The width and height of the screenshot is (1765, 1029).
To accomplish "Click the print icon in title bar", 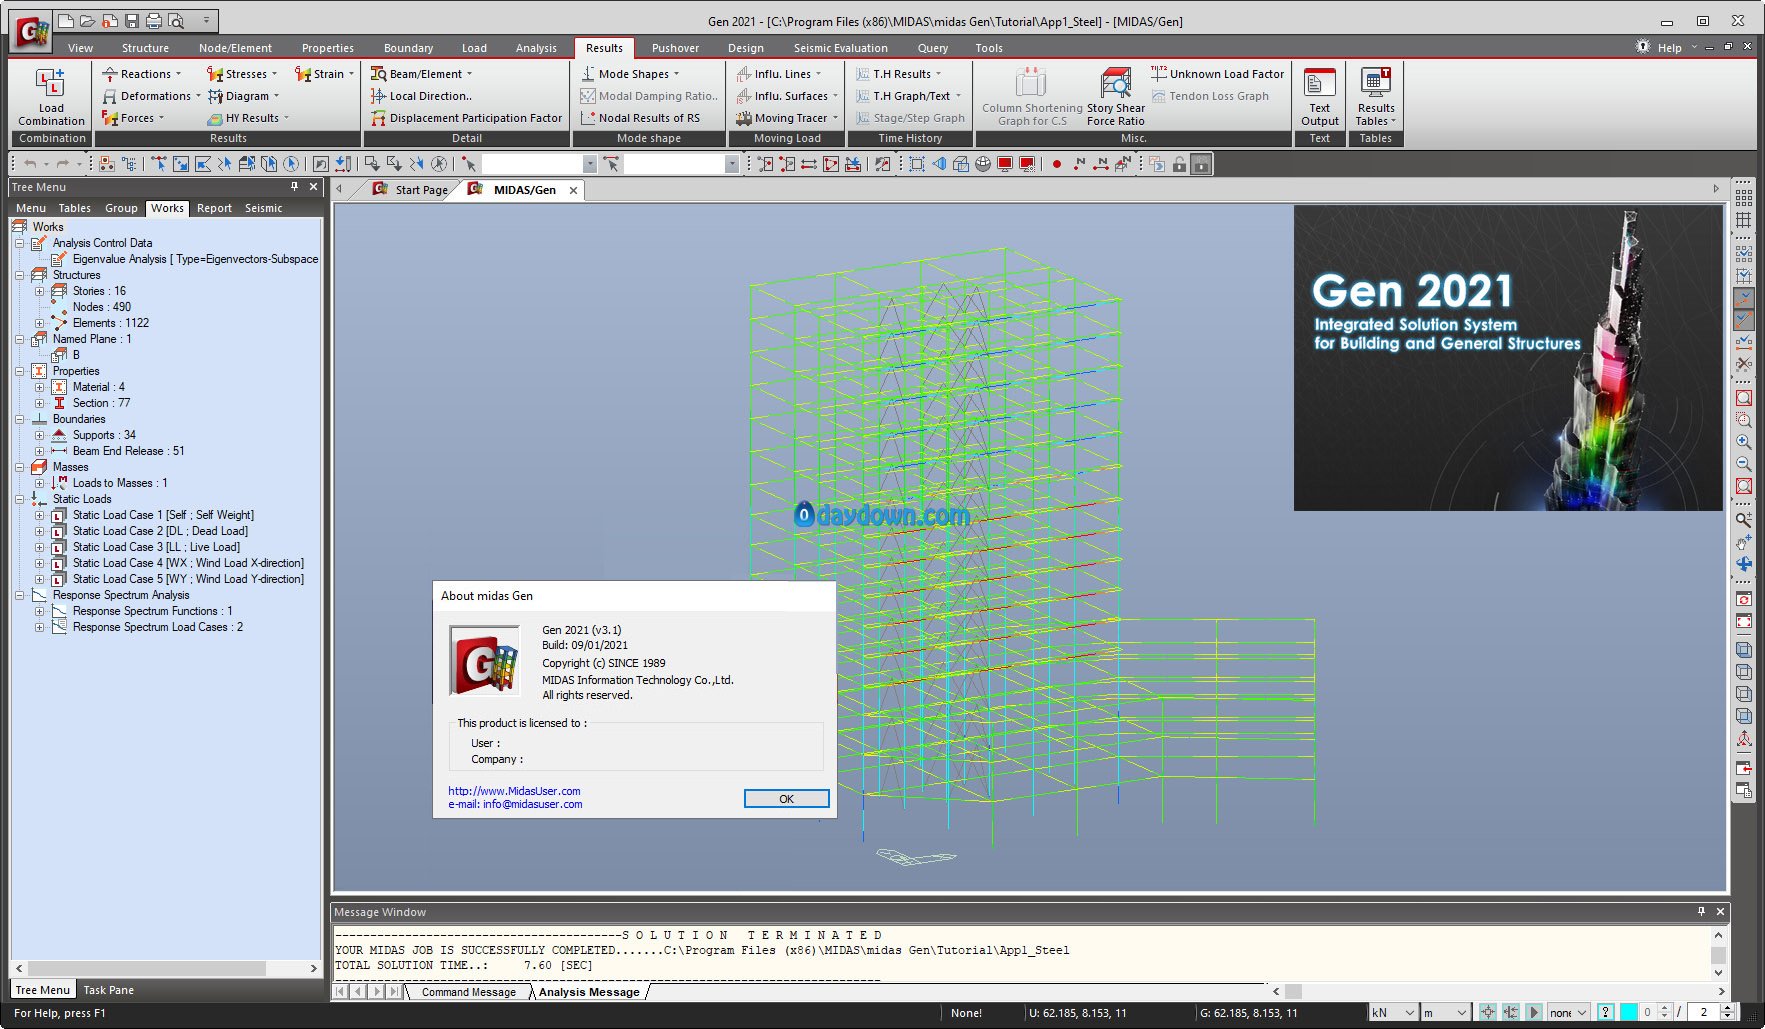I will click(x=154, y=20).
